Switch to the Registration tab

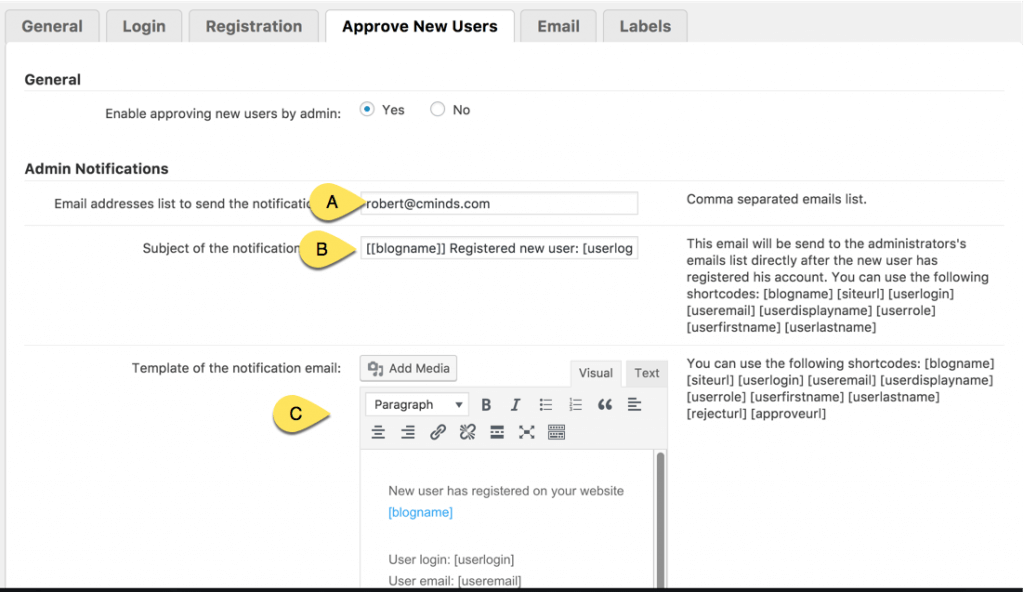pyautogui.click(x=254, y=27)
